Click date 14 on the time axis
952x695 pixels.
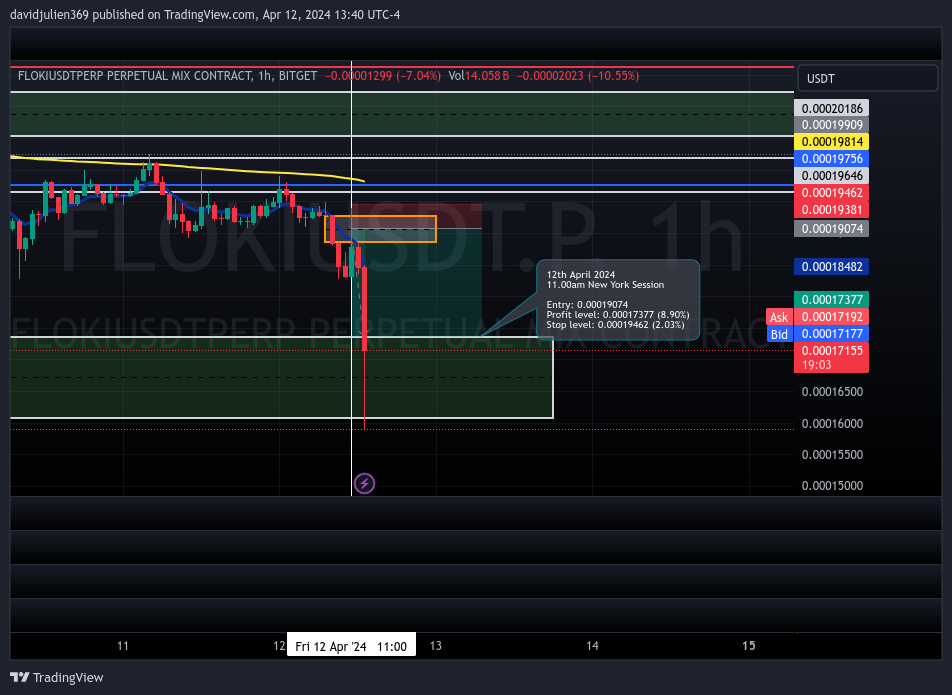click(592, 646)
